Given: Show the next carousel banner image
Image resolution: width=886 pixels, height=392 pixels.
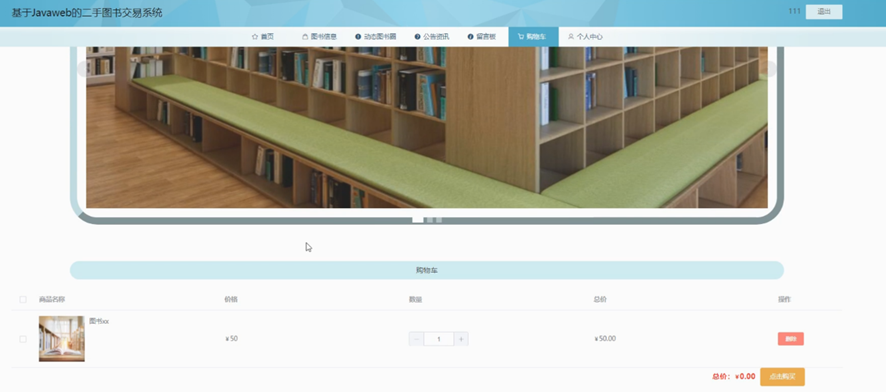Looking at the screenshot, I should click(770, 69).
